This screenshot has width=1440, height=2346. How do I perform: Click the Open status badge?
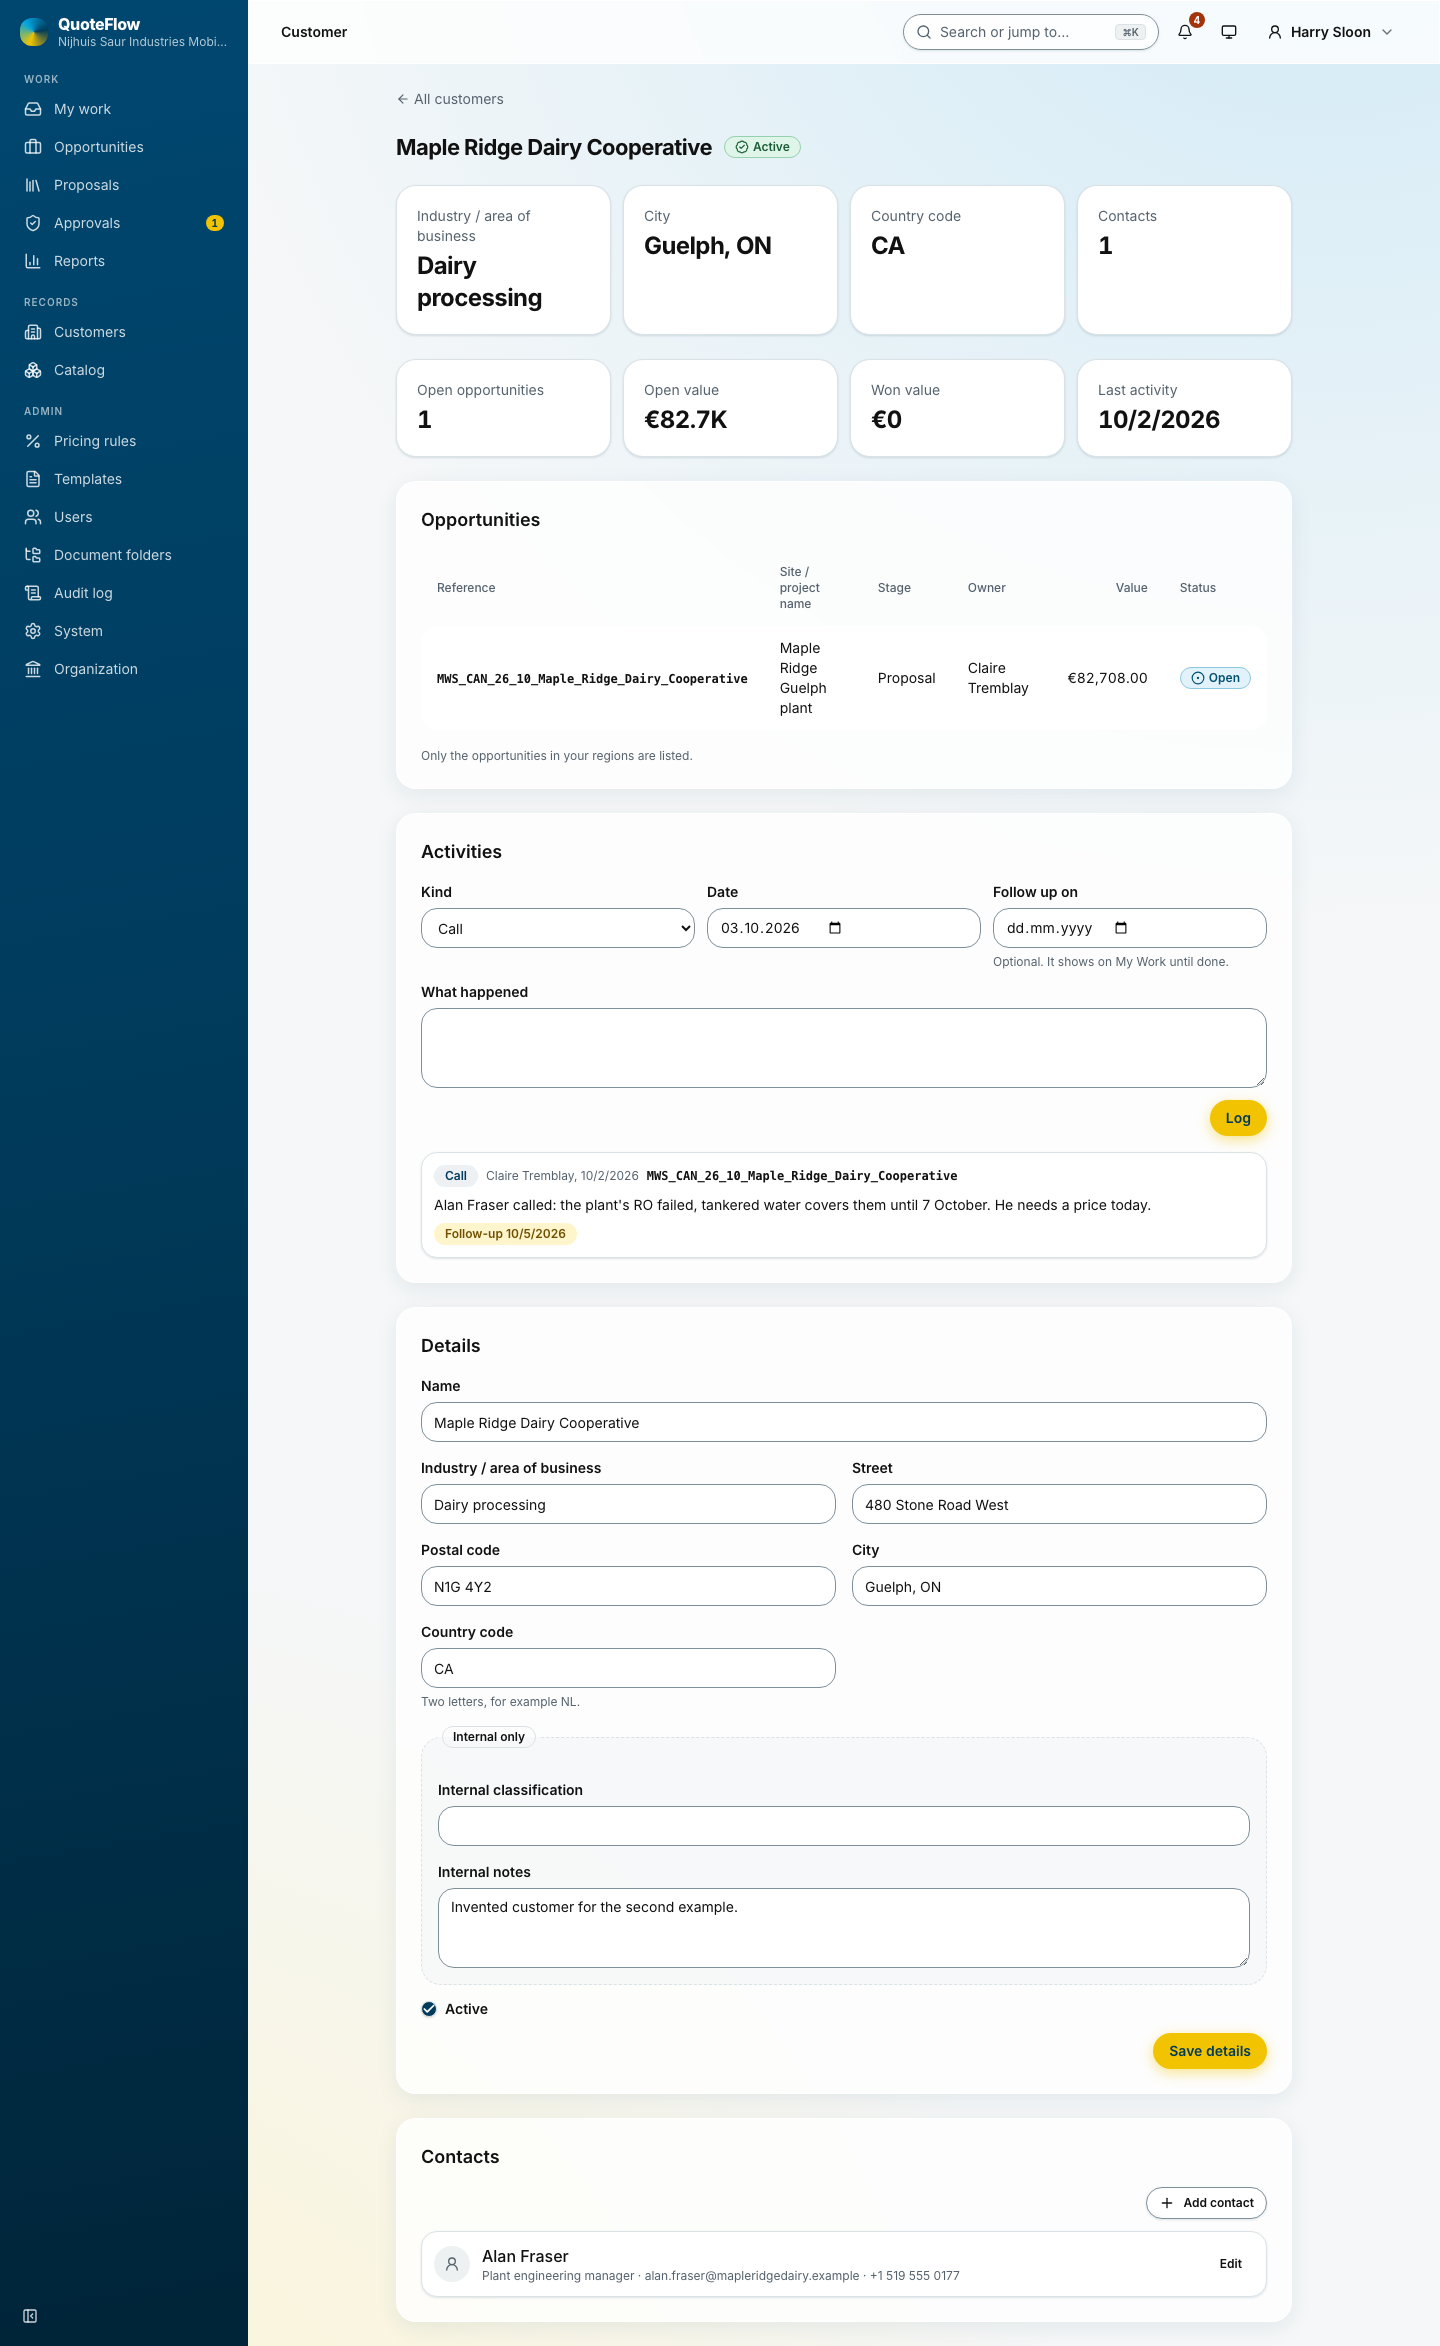1215,678
